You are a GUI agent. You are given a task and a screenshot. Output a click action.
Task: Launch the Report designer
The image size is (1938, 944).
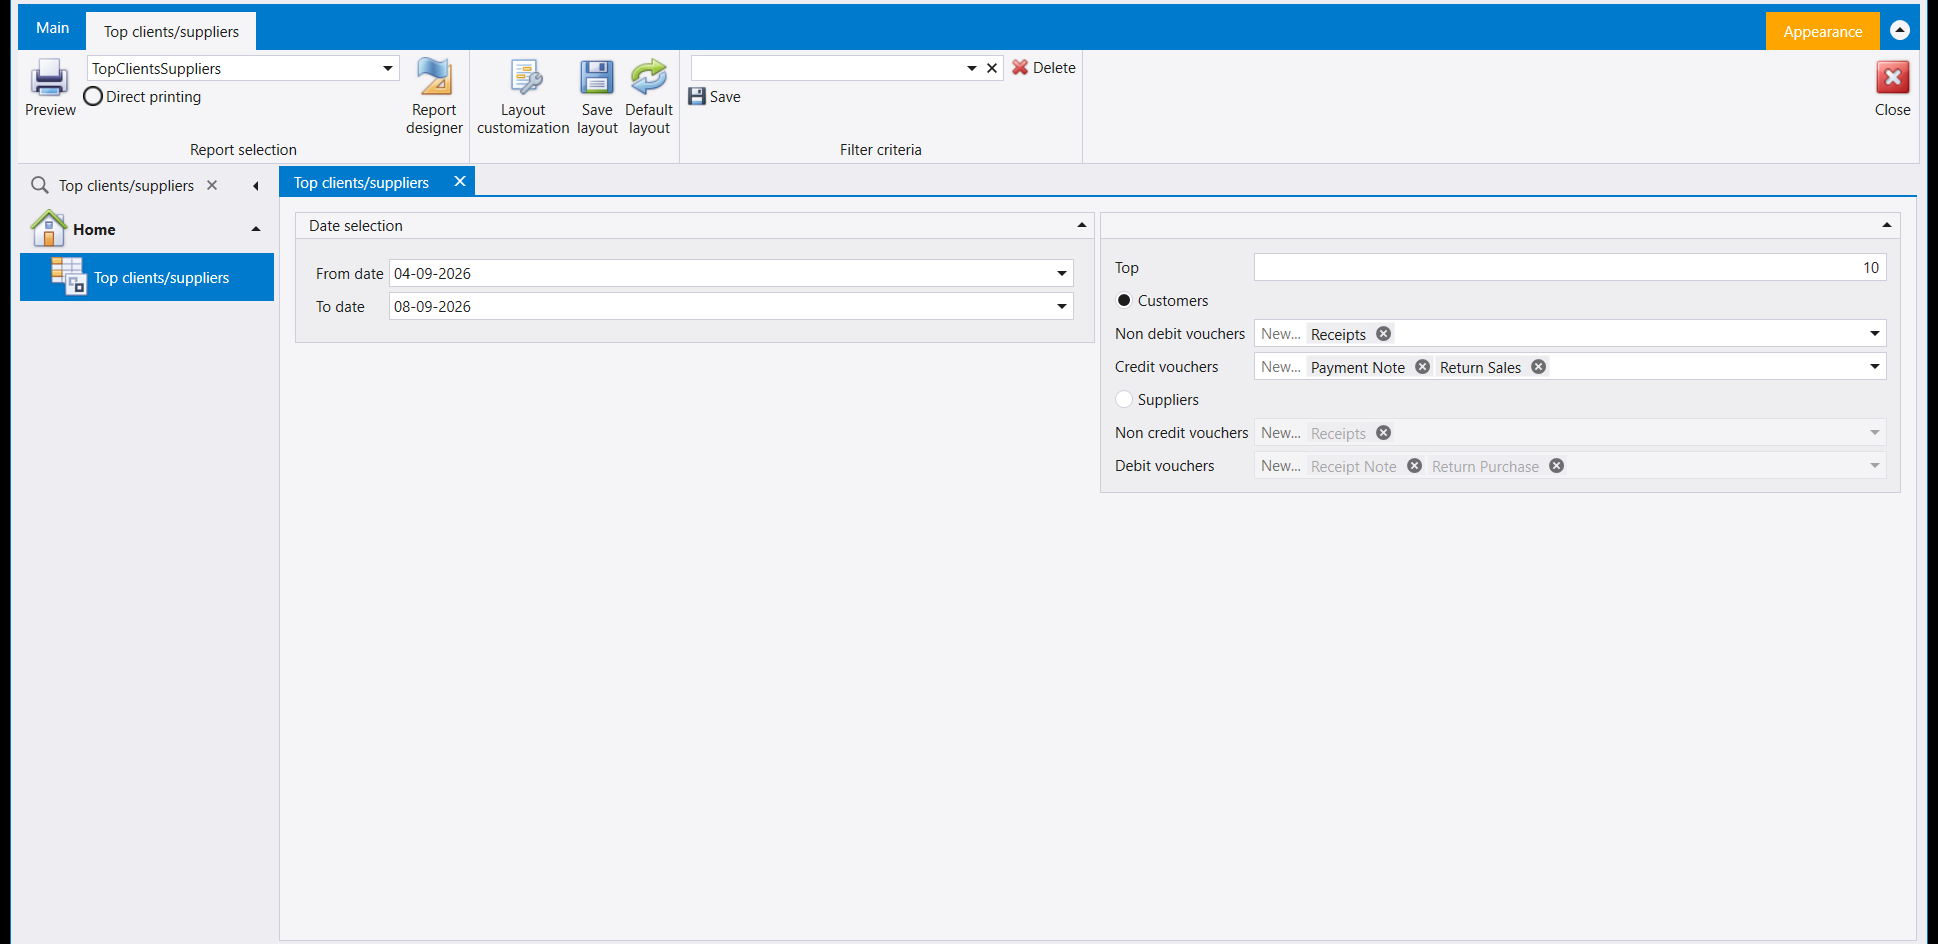pyautogui.click(x=434, y=96)
